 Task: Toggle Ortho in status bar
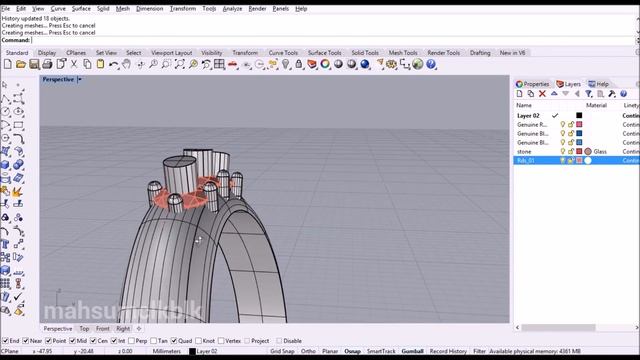308,351
